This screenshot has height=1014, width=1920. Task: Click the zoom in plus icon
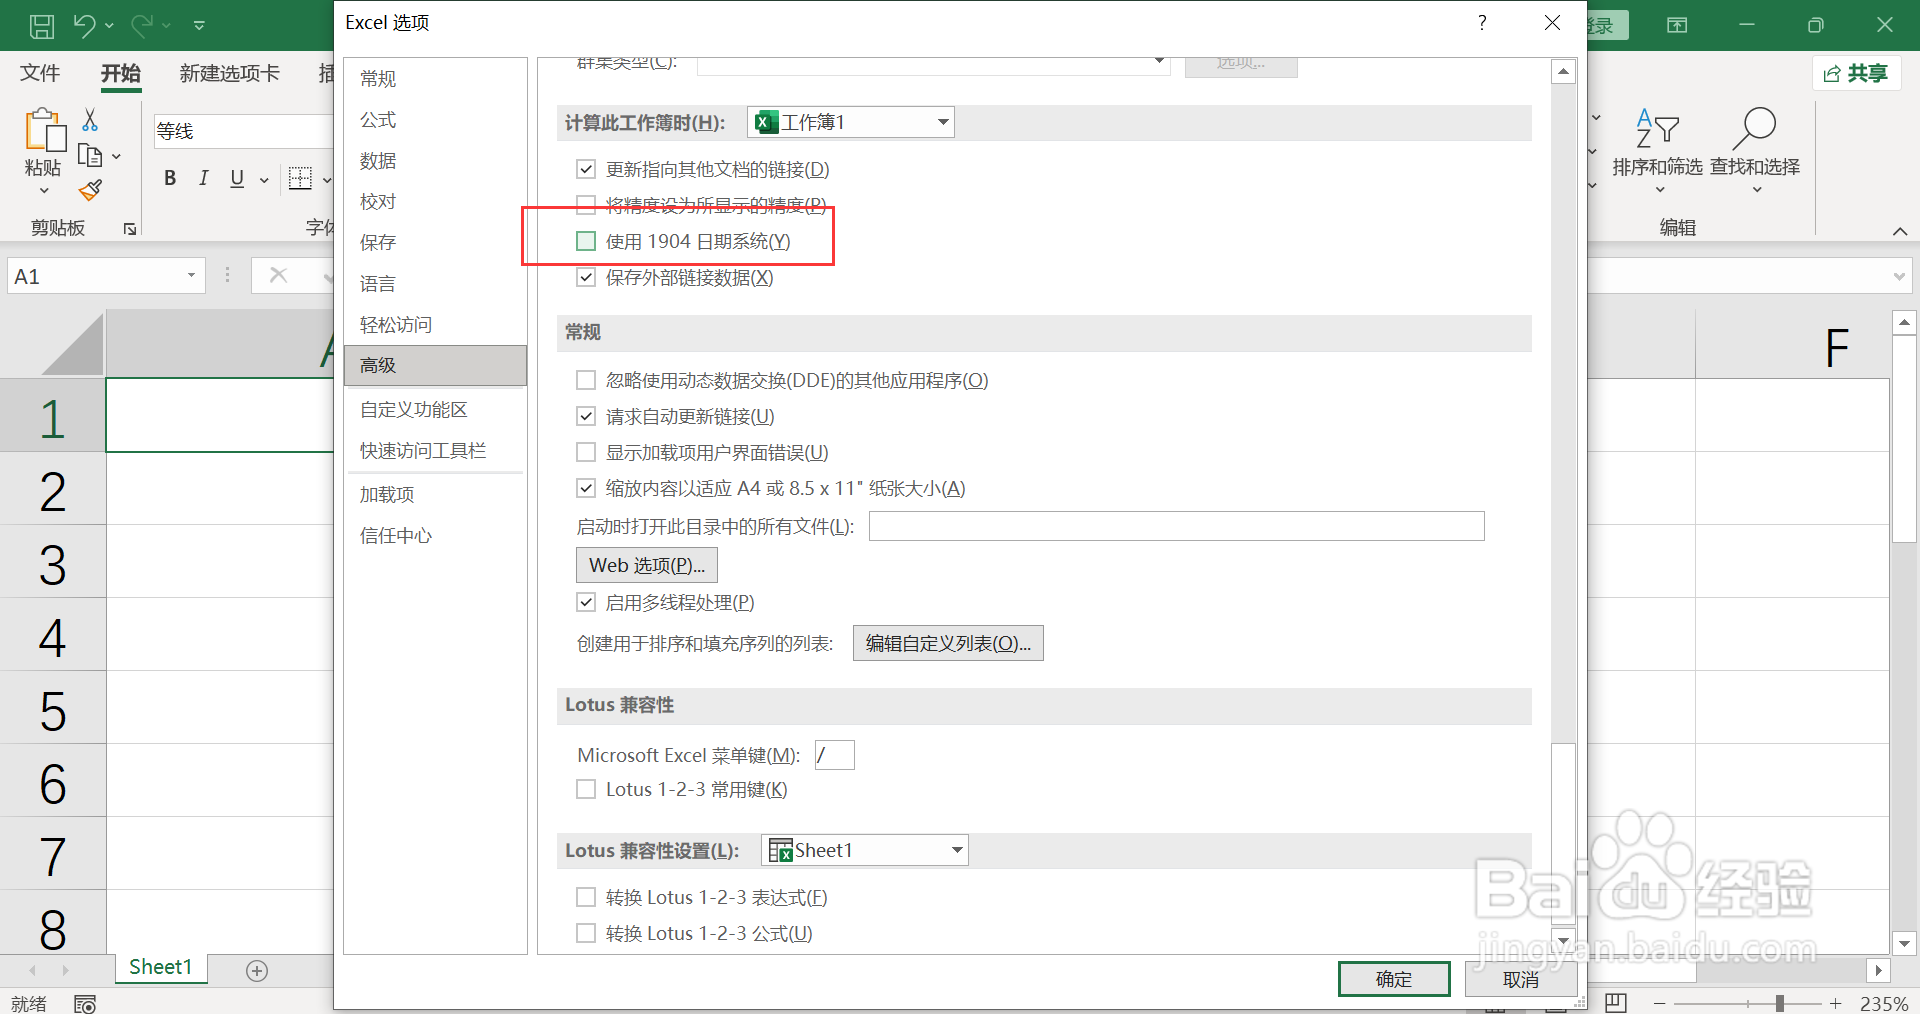click(1835, 1003)
